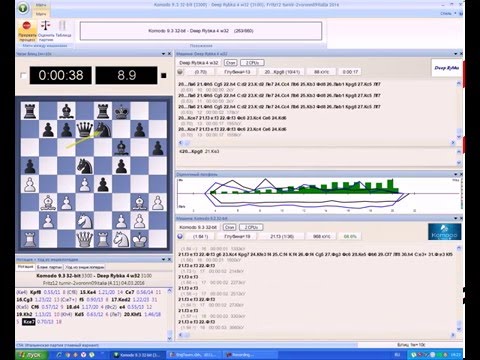Click scroll-left arrow in Komodo analysis panel
The height and width of the screenshot is (360, 480).
tap(181, 335)
